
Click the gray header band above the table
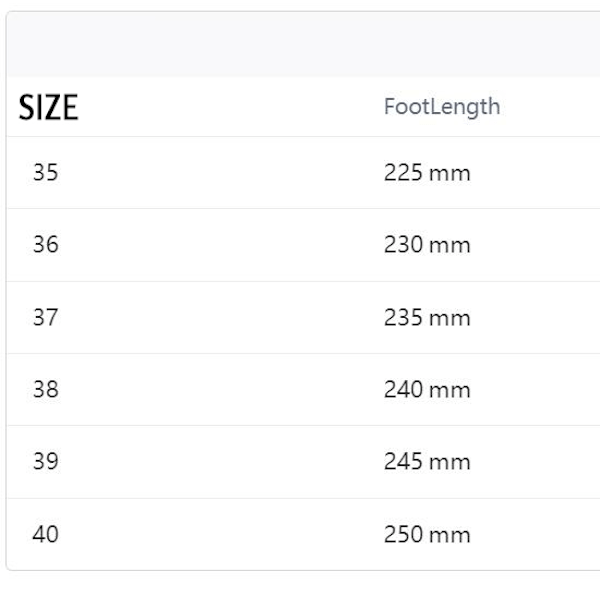tap(303, 44)
